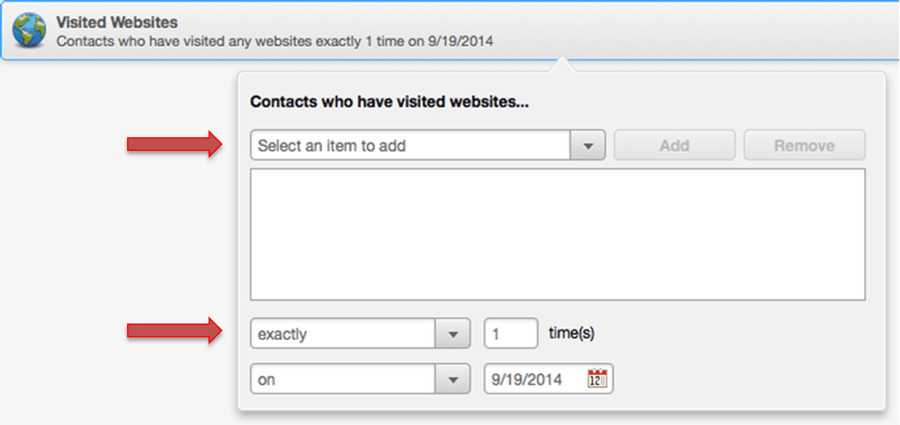Screen dimensions: 900x425
Task: Click the 'time(s)' label
Action: [572, 334]
